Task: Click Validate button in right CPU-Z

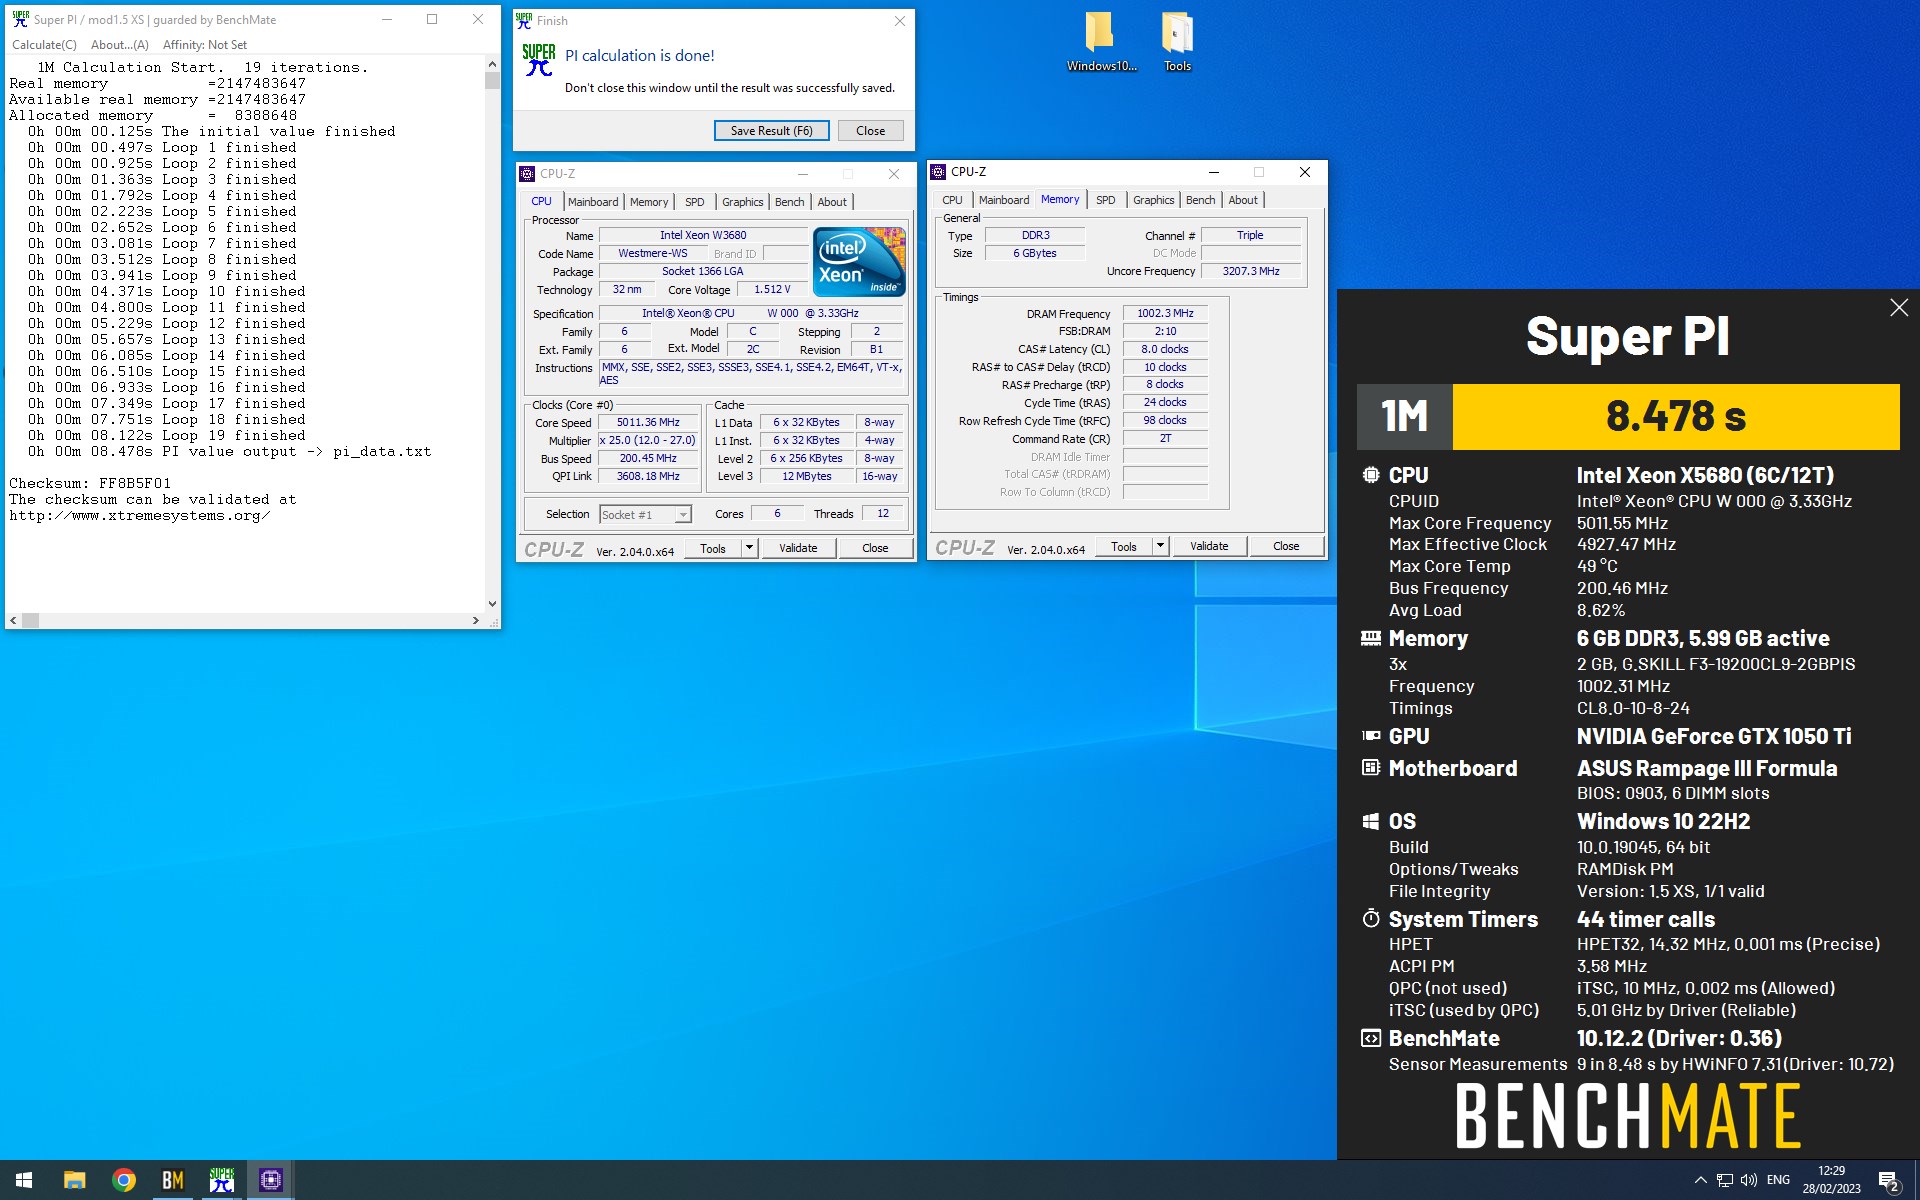Action: tap(1209, 546)
